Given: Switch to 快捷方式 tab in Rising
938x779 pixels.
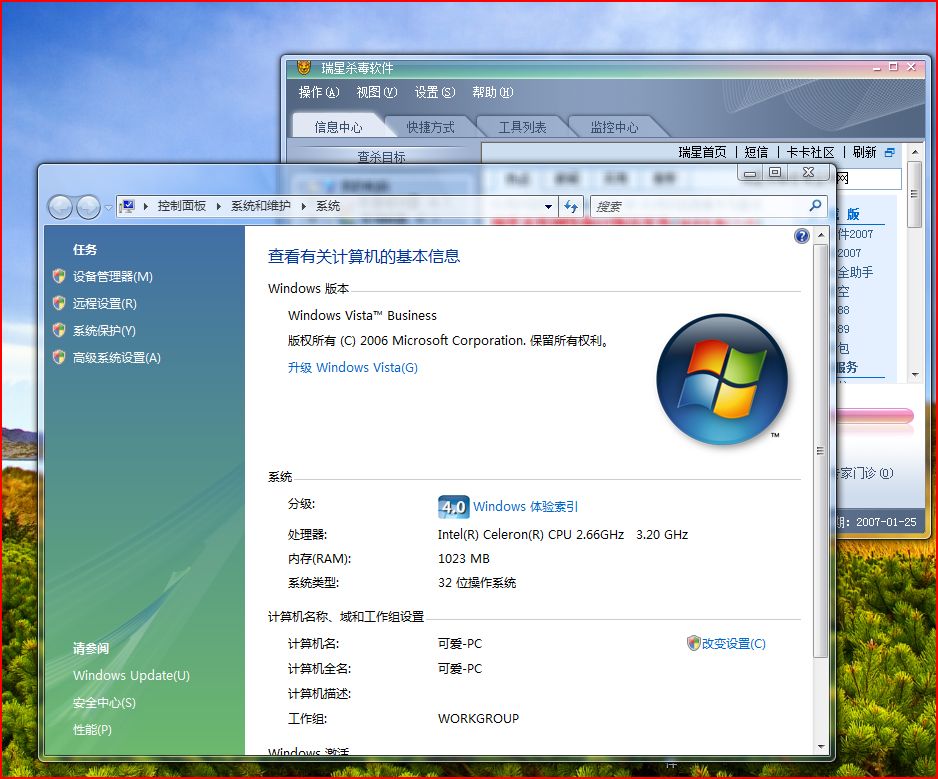Looking at the screenshot, I should (430, 127).
